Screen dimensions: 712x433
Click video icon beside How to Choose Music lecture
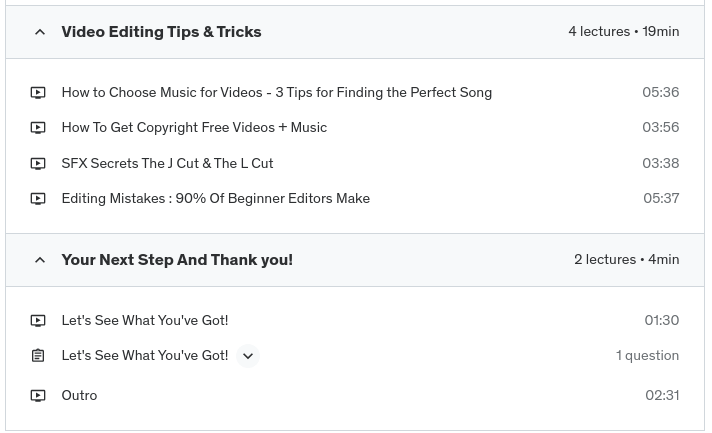coord(38,93)
